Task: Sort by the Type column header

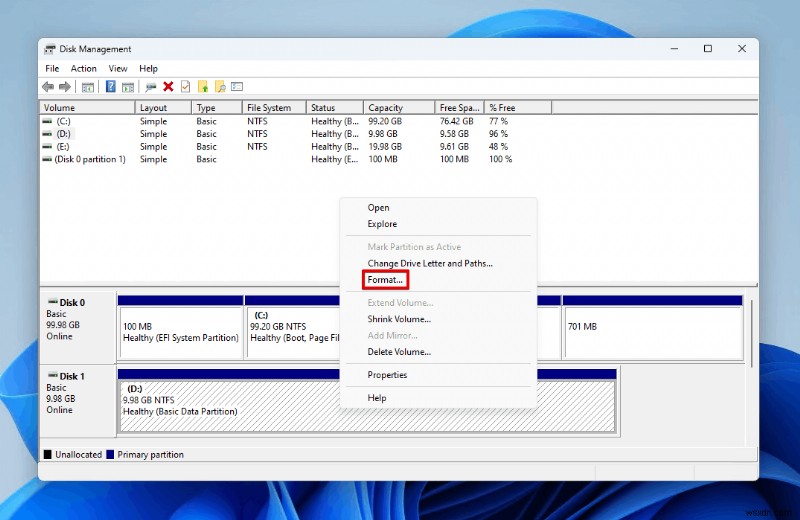Action: [x=217, y=108]
